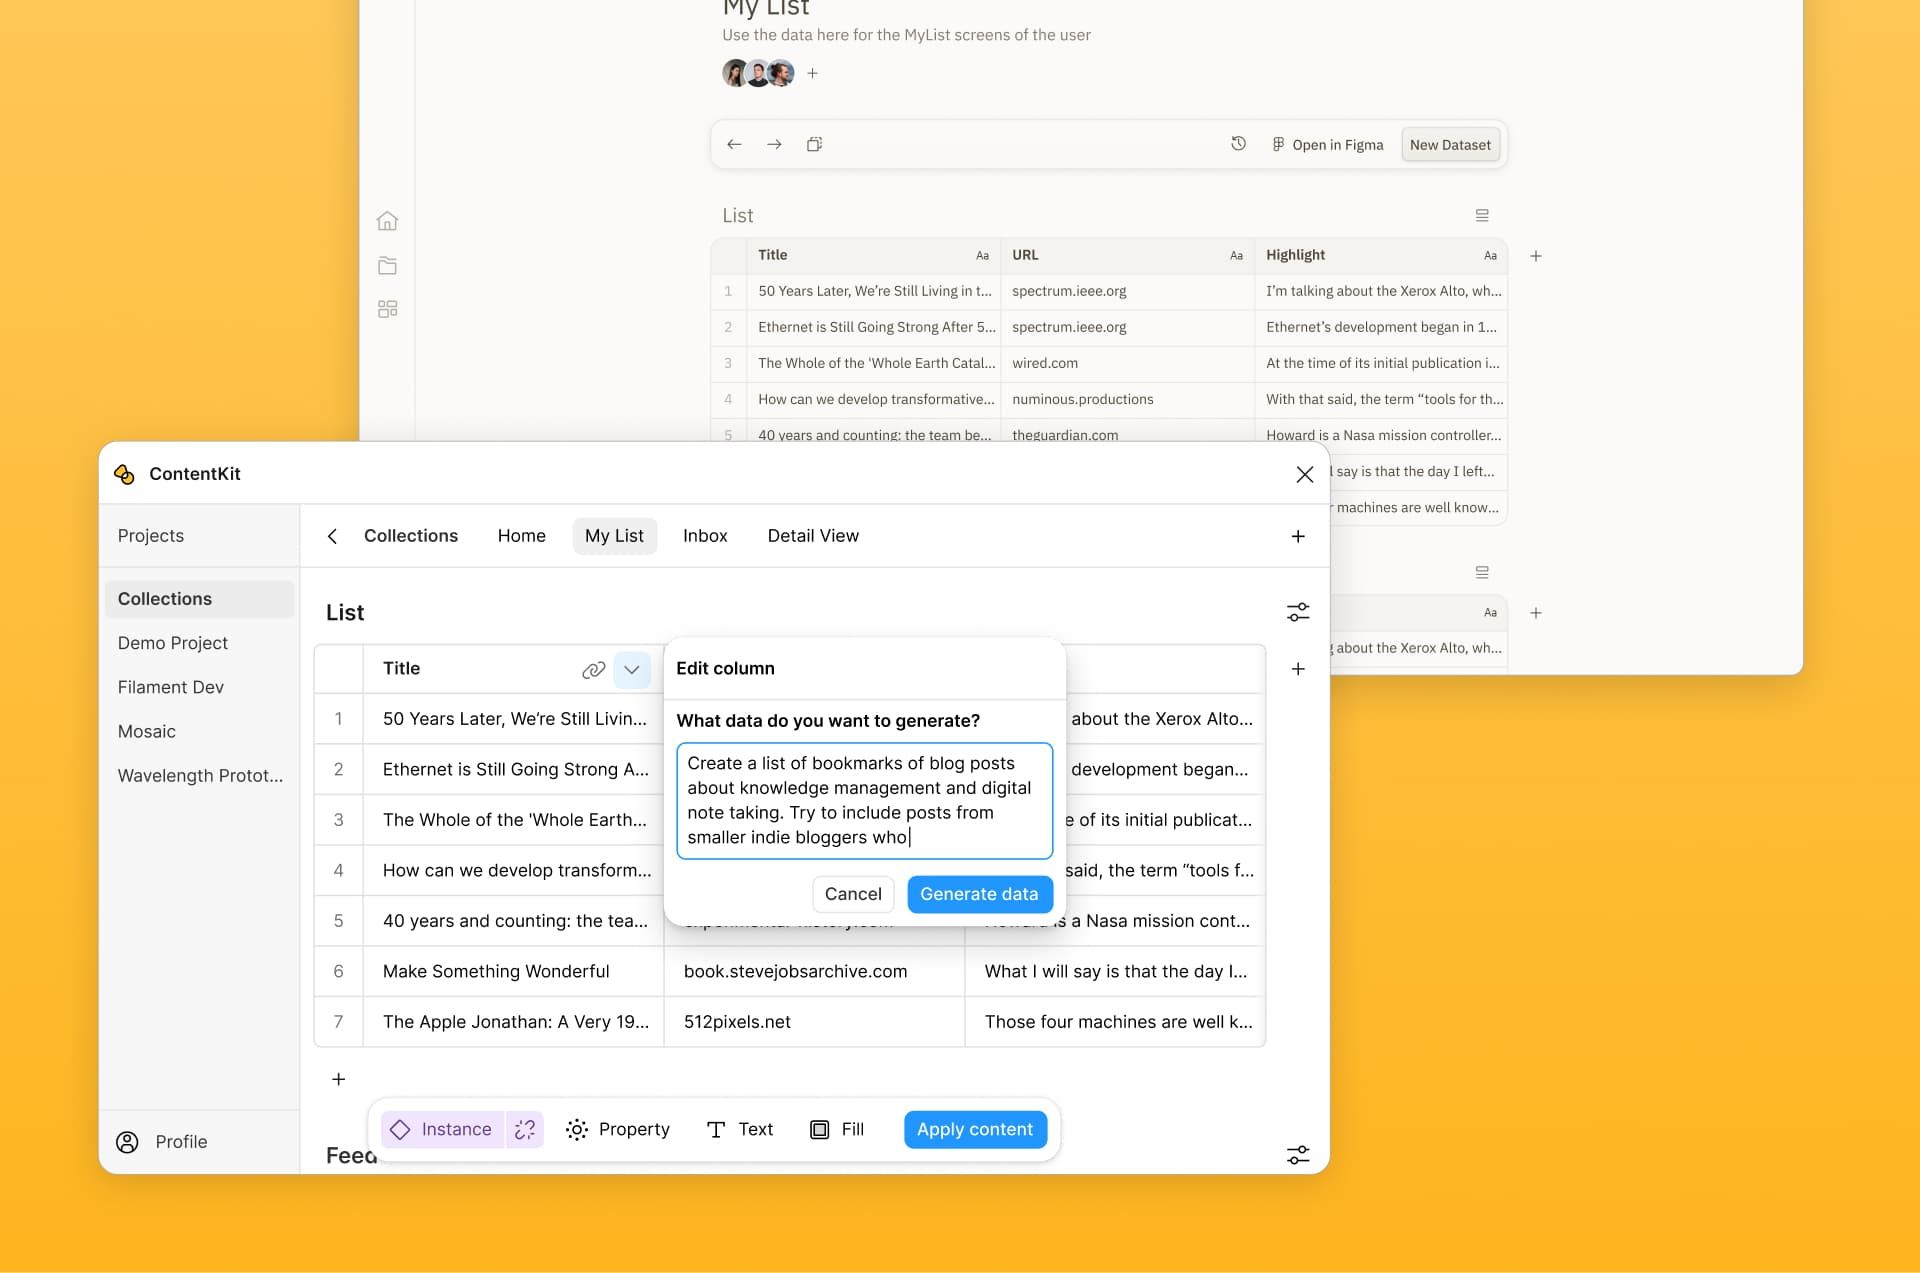Open the Title column dropdown arrow

click(632, 670)
